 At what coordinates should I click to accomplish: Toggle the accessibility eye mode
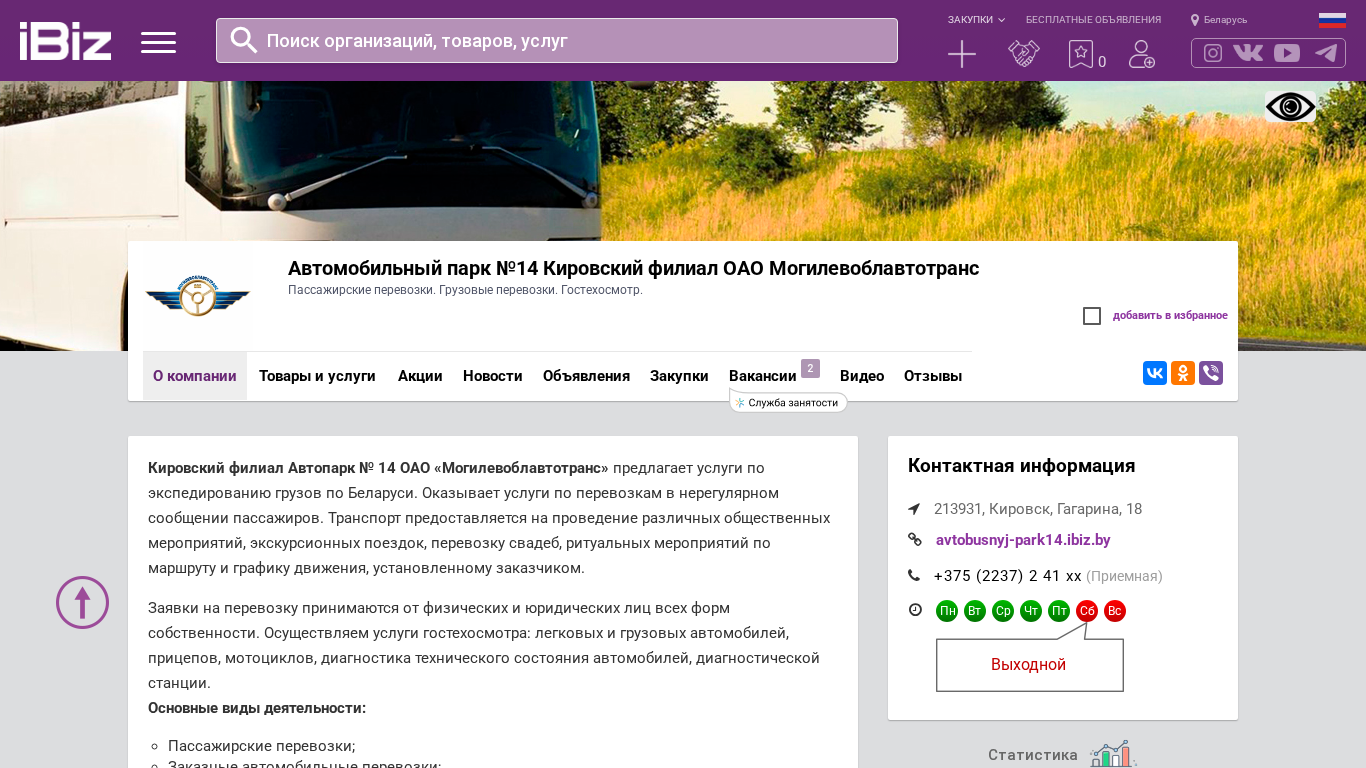[x=1290, y=107]
